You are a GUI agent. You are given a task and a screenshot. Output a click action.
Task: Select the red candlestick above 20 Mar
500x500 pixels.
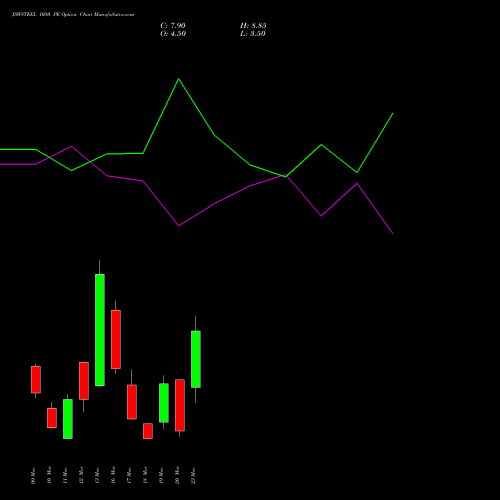[x=180, y=405]
